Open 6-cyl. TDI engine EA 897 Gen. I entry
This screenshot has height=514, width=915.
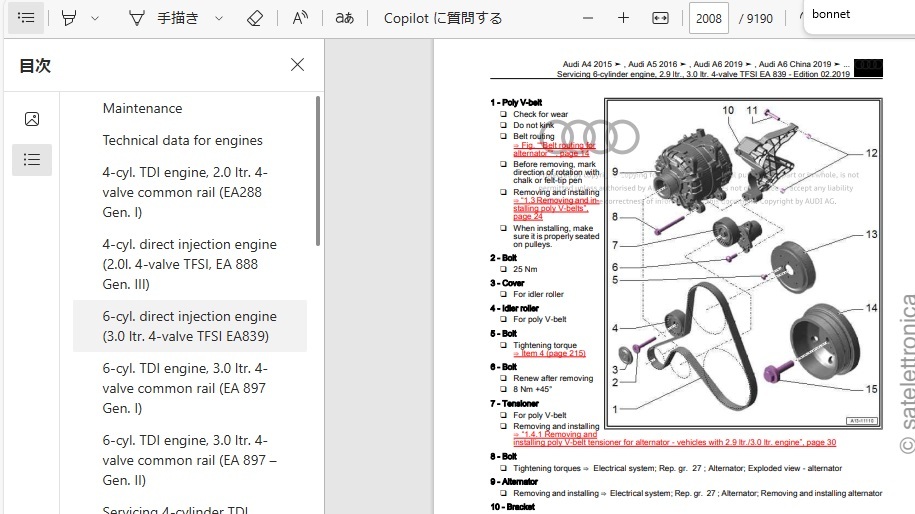coord(185,388)
